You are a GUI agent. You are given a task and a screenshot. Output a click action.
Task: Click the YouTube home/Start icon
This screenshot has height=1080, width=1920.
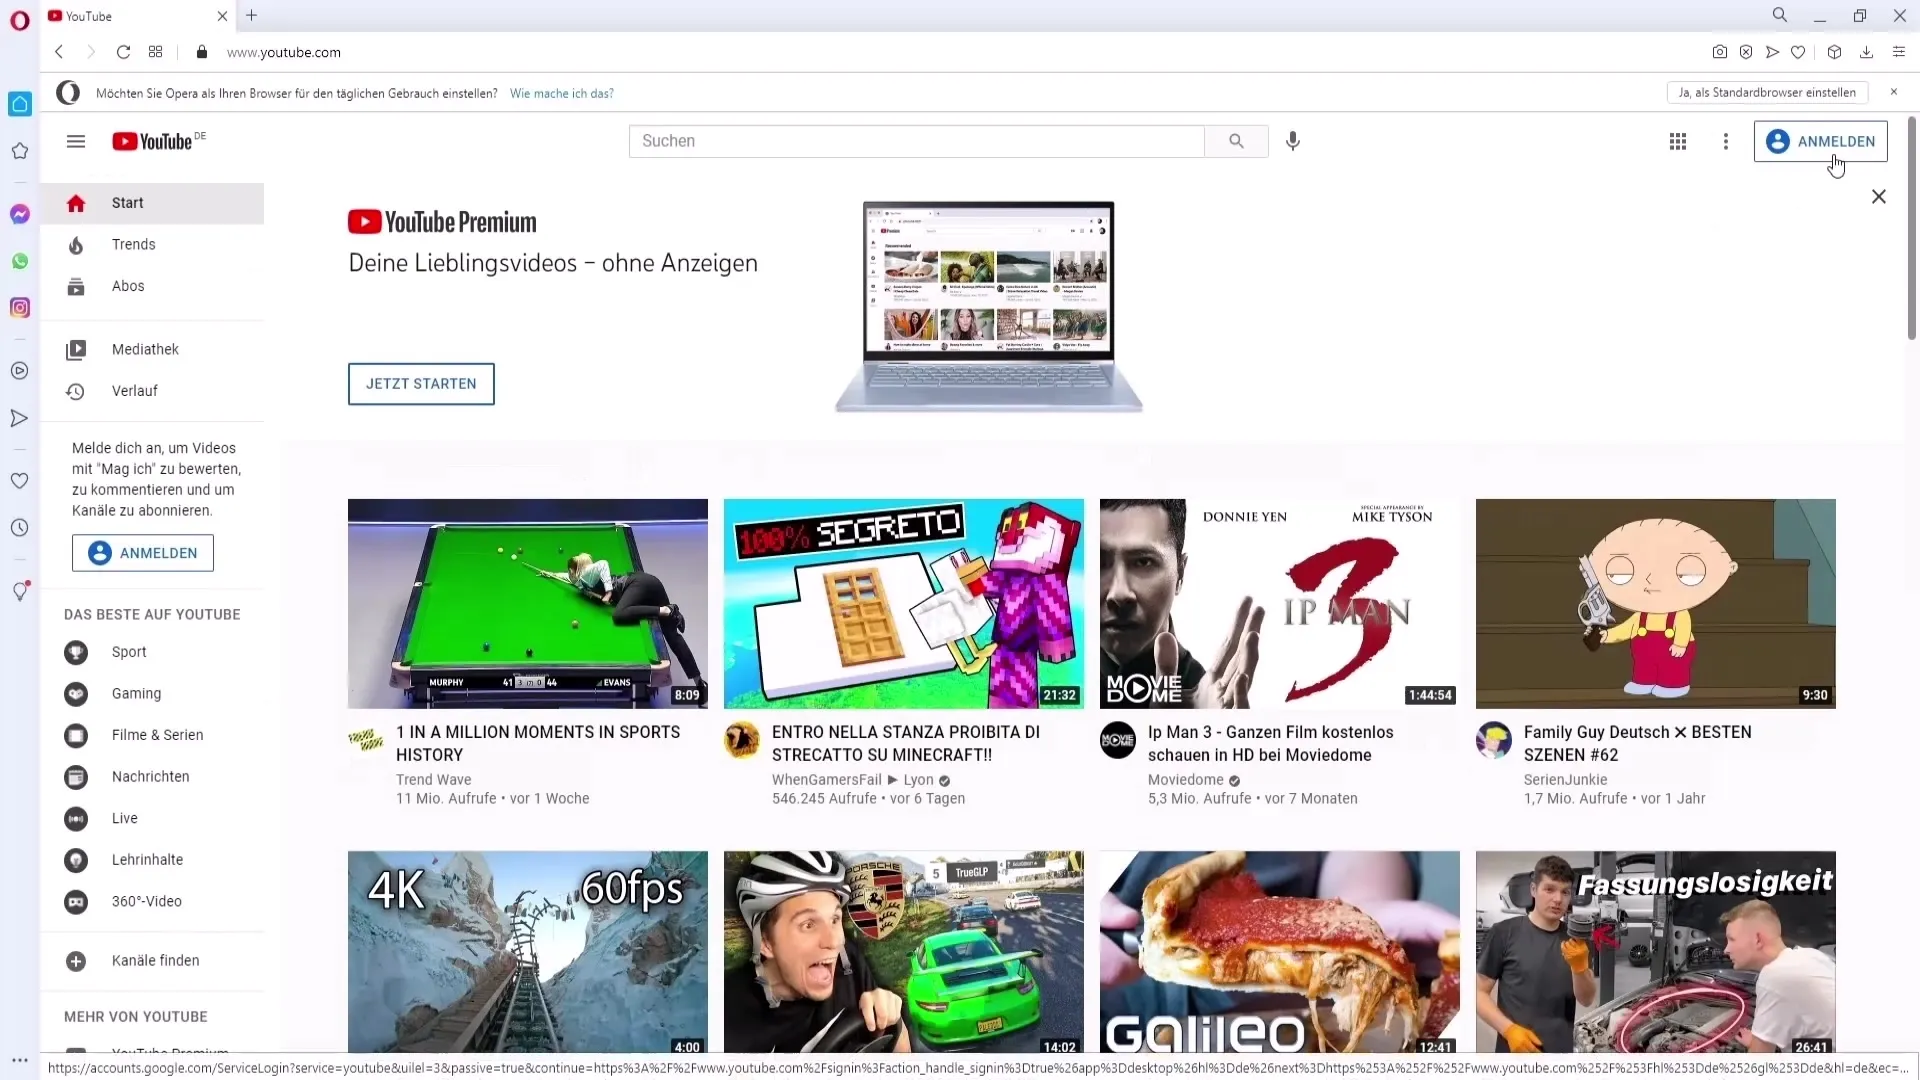point(75,202)
